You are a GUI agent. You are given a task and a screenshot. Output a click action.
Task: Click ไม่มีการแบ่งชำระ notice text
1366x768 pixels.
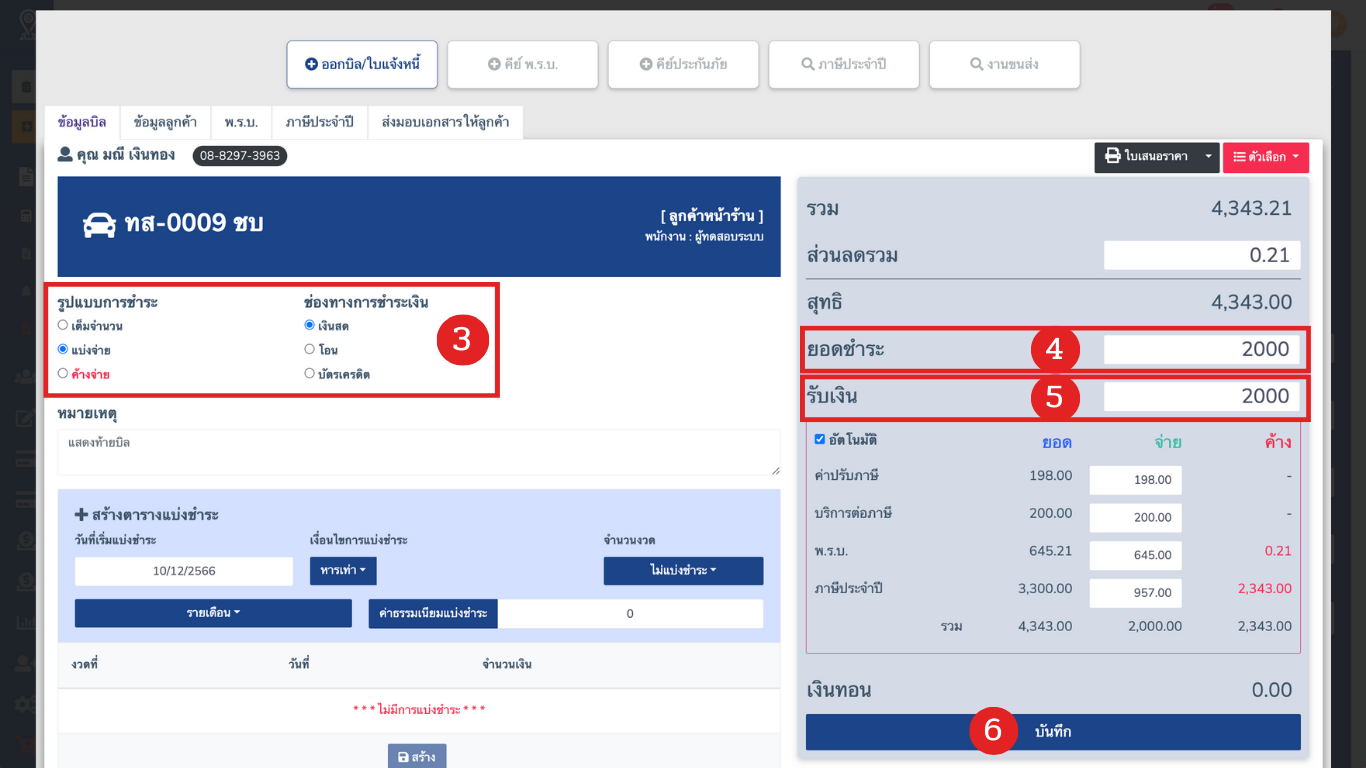[419, 710]
